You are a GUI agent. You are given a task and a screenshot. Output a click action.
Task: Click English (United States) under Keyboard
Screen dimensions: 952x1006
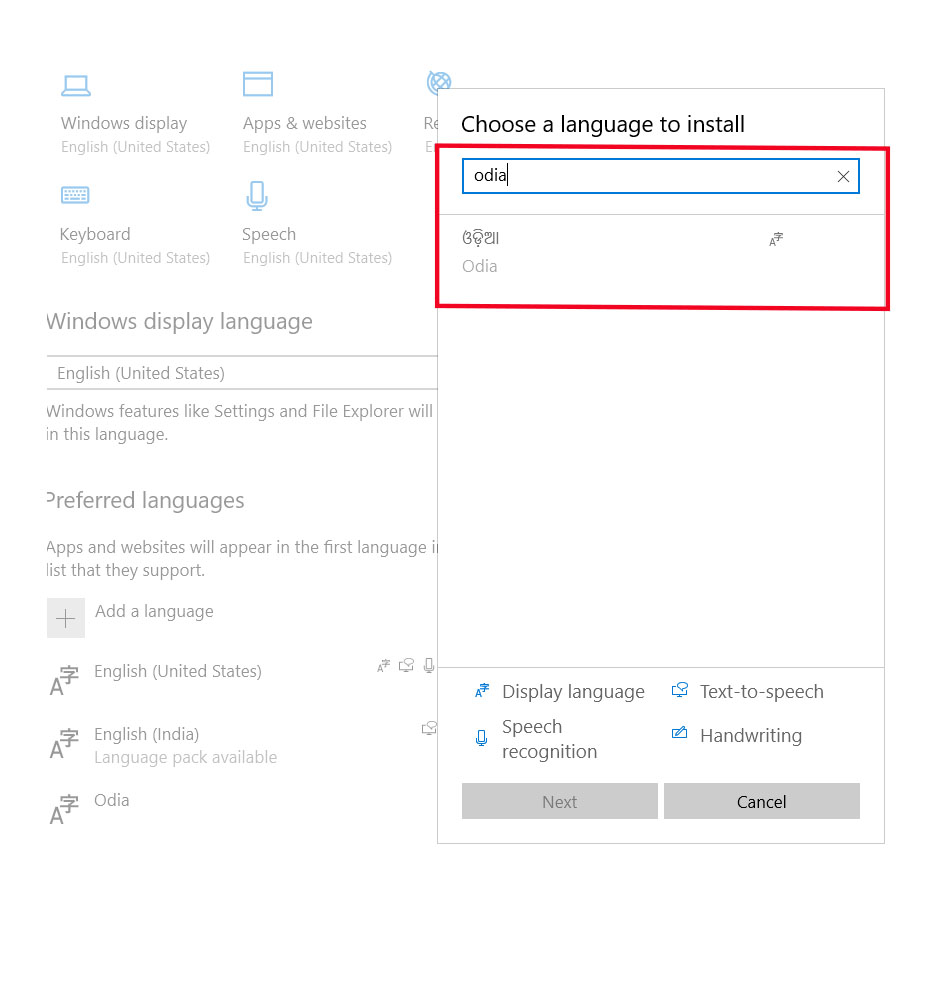pos(135,258)
